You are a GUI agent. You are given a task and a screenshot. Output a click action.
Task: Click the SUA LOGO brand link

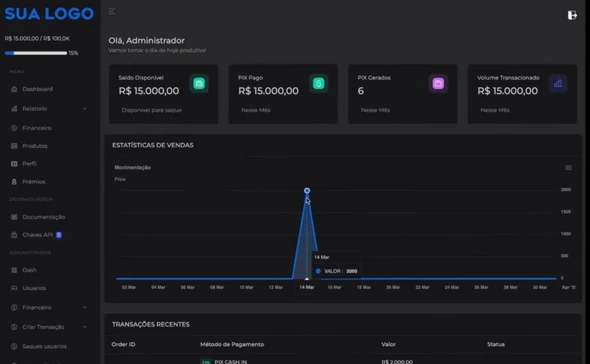49,14
